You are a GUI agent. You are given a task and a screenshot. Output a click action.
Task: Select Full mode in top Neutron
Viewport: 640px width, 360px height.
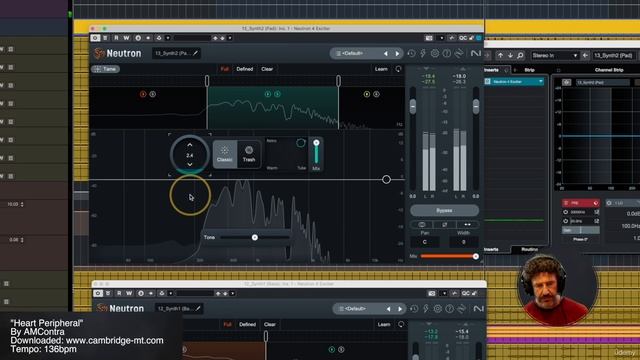click(224, 69)
